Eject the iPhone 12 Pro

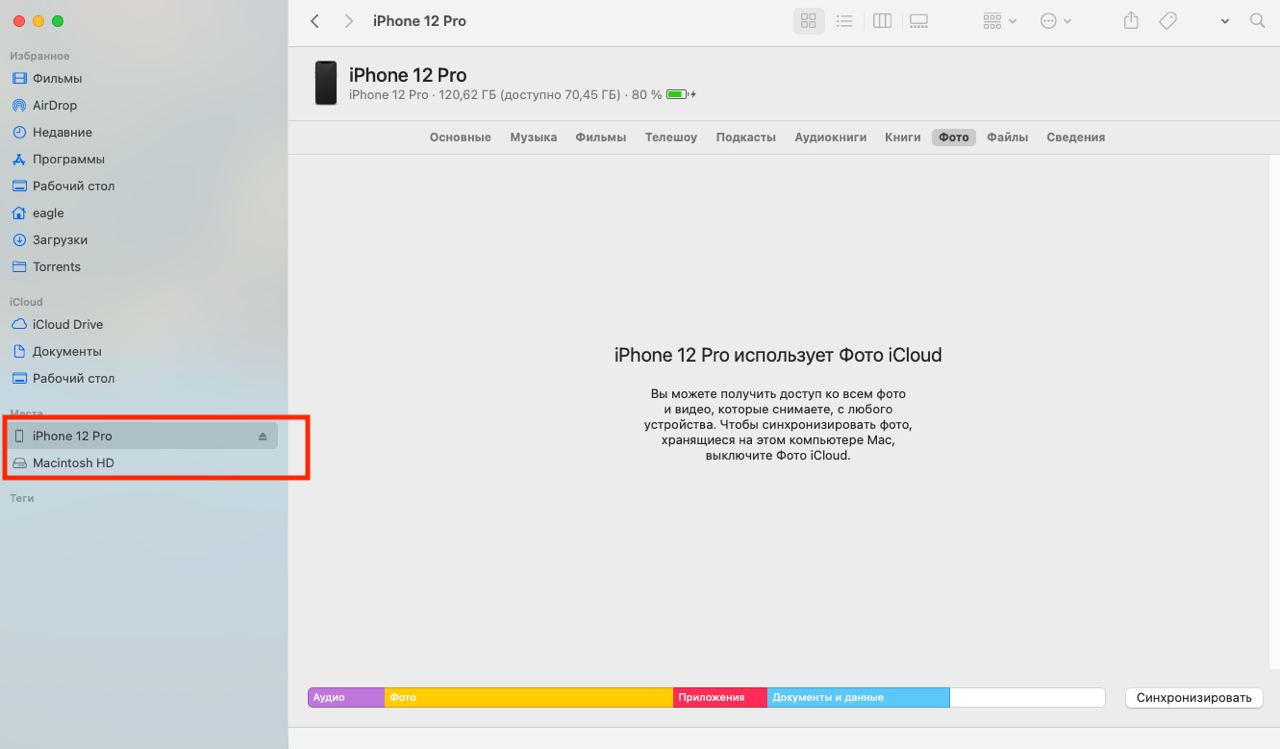pos(263,436)
